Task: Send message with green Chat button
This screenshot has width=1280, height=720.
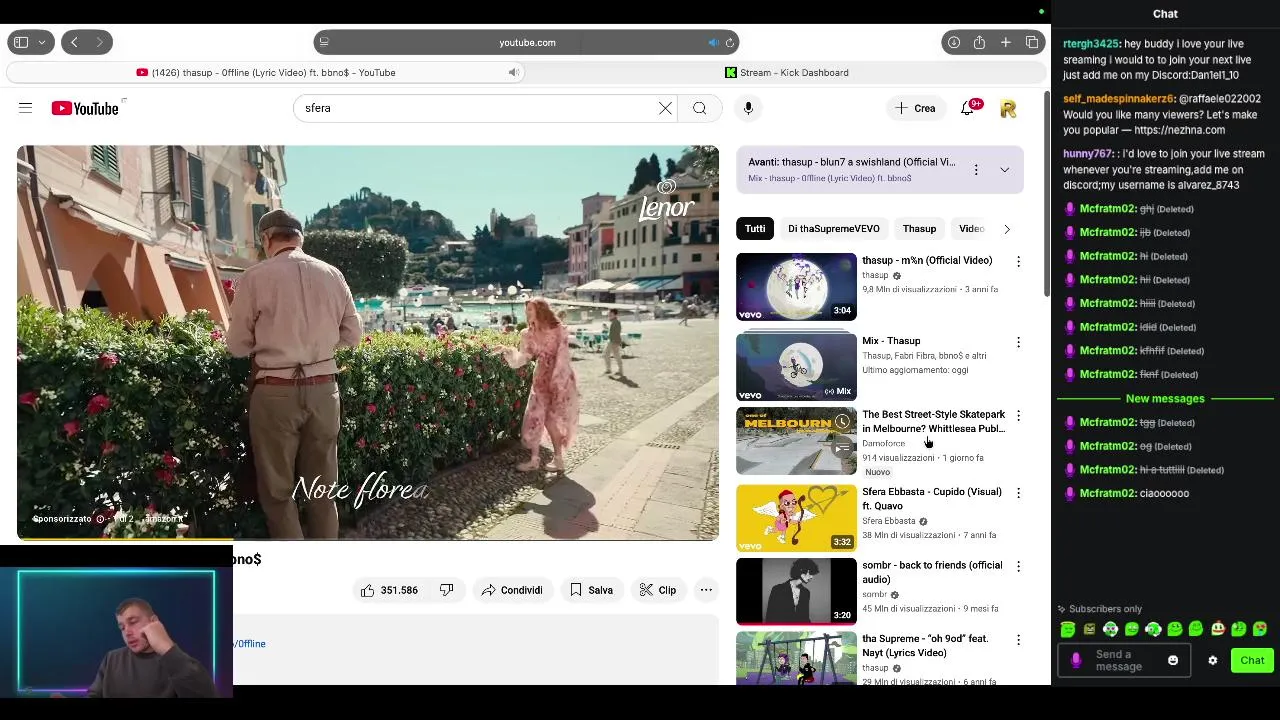Action: pos(1252,660)
